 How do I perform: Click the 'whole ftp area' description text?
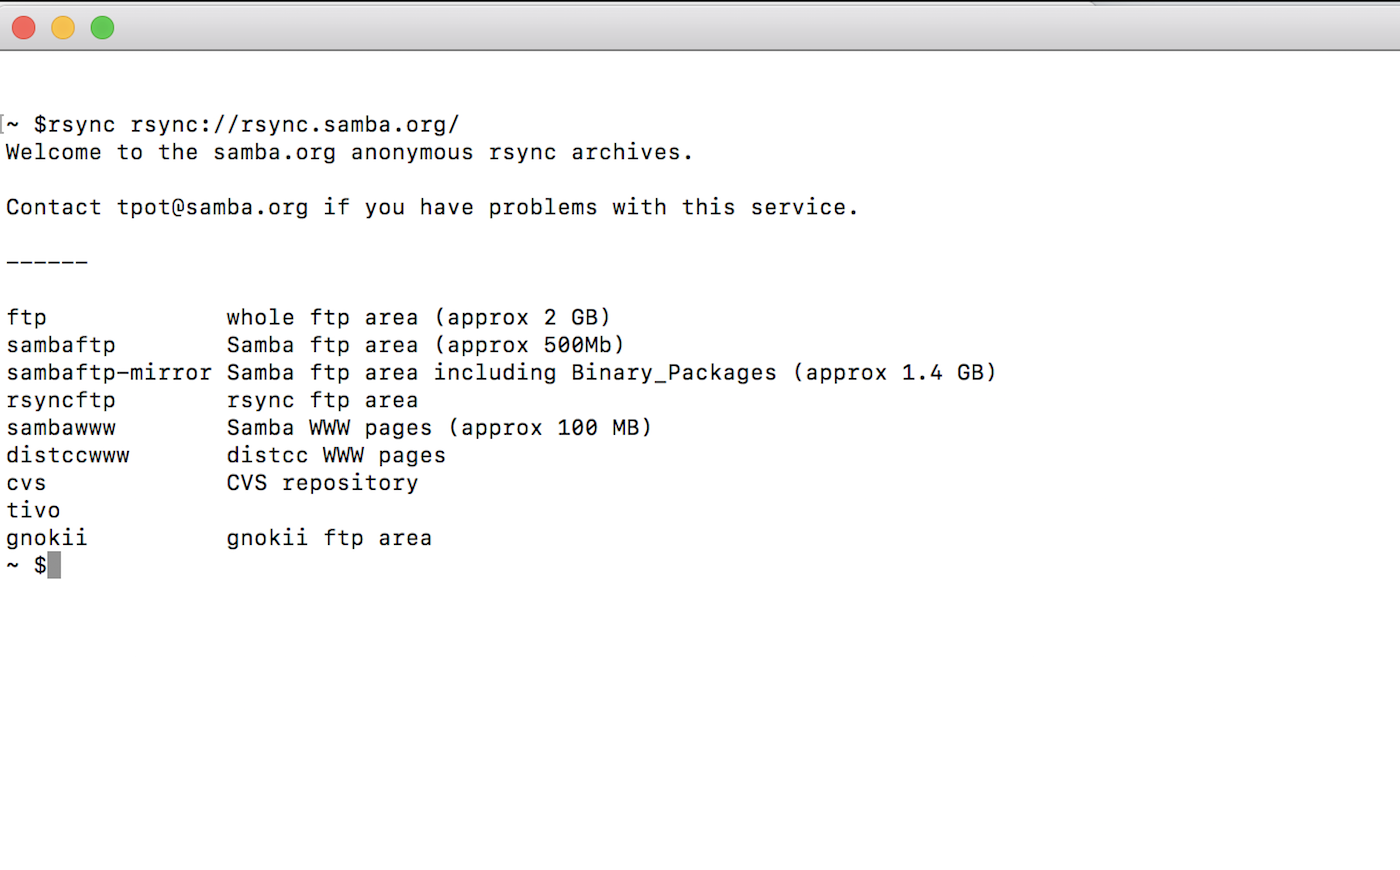click(x=322, y=318)
